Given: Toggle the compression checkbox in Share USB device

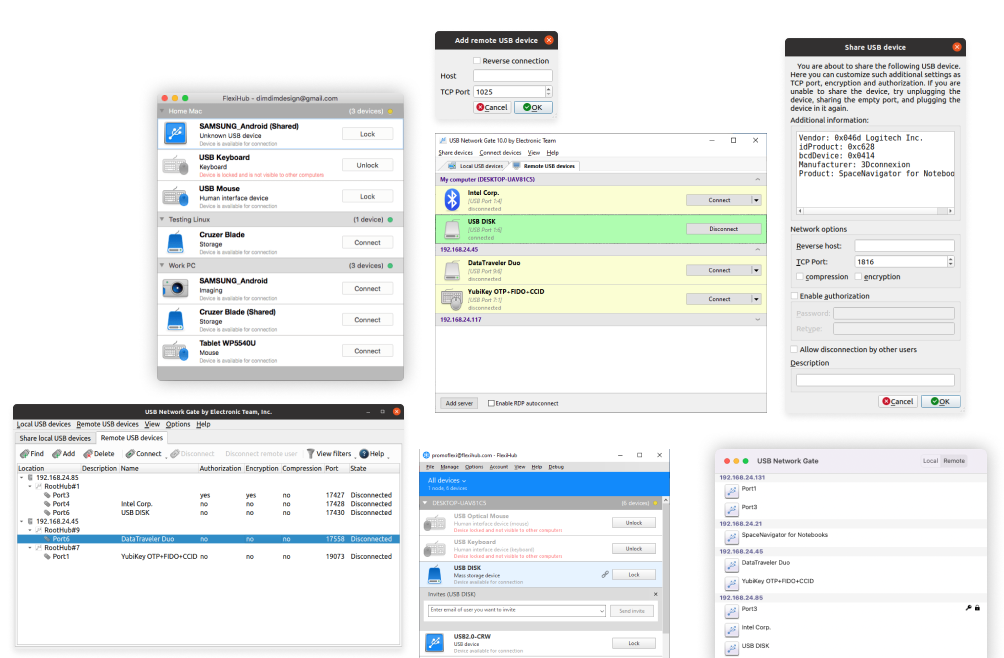Looking at the screenshot, I should pos(800,277).
